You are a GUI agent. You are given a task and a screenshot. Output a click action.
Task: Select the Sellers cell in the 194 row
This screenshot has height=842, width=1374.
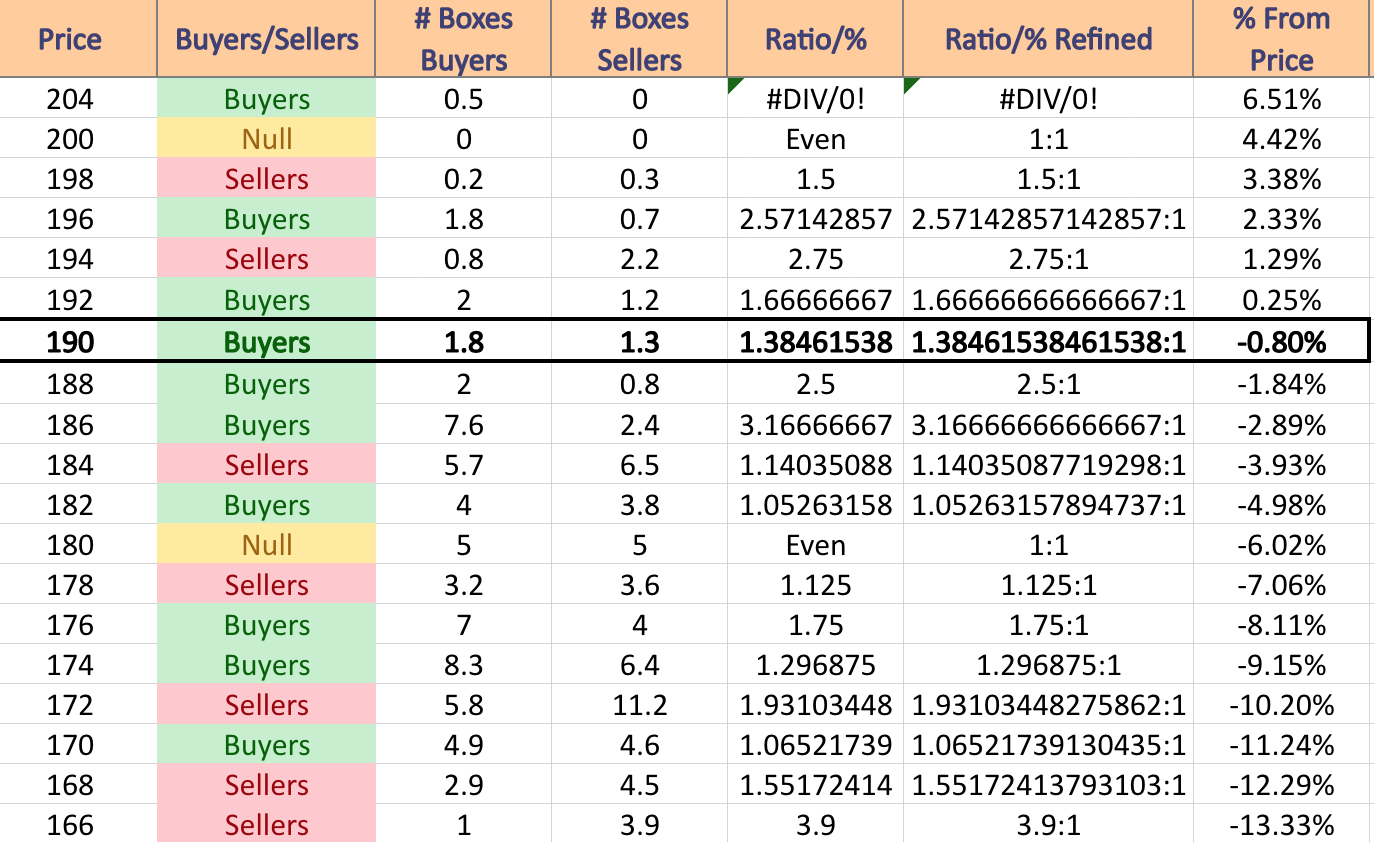click(x=266, y=259)
